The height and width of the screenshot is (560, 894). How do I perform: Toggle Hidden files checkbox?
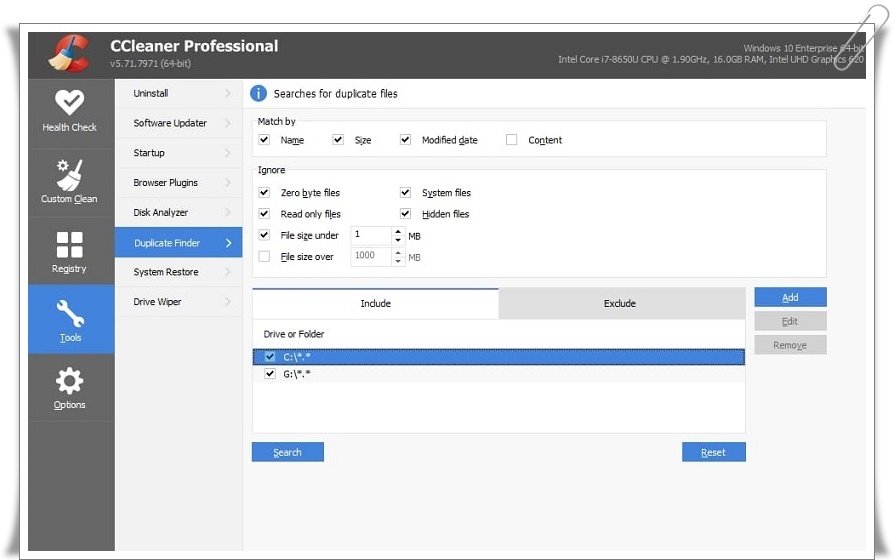coord(405,213)
